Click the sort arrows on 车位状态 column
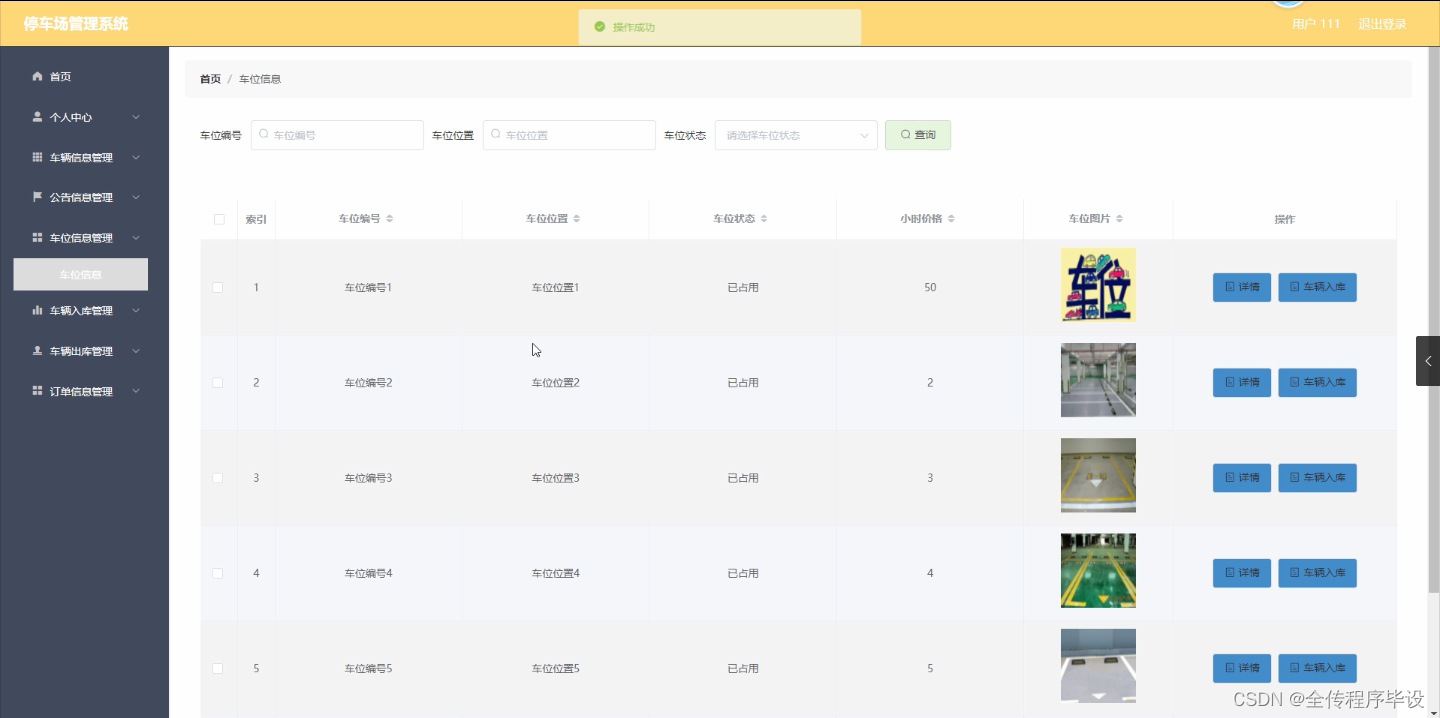 tap(764, 219)
